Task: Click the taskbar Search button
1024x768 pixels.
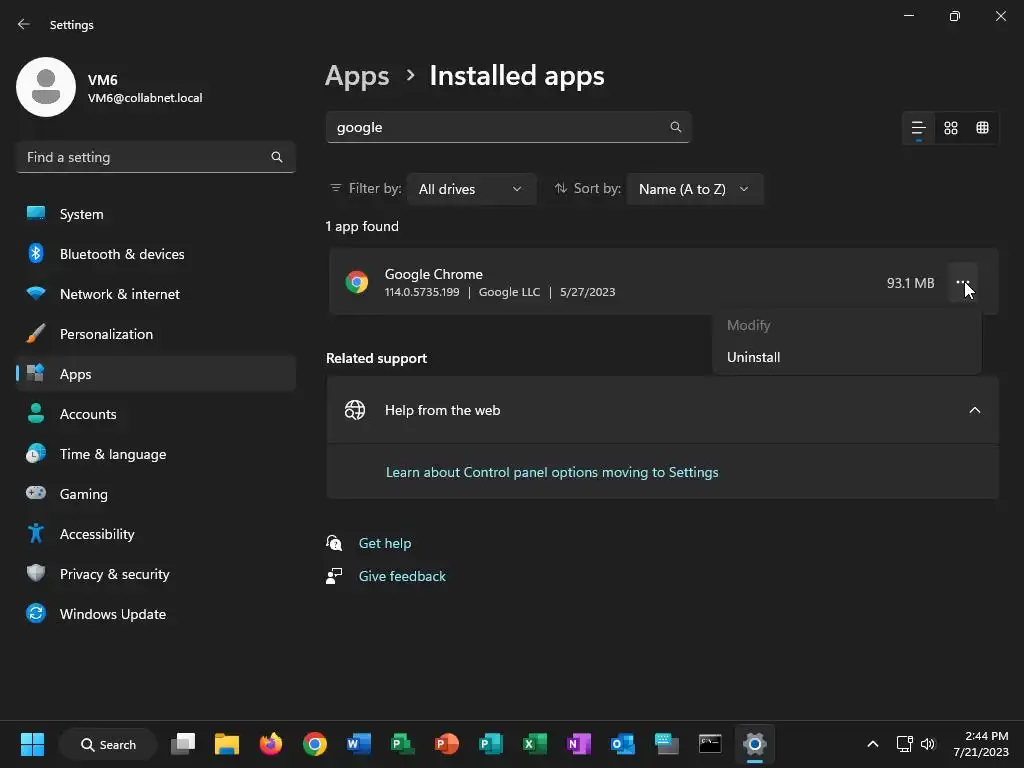Action: pos(108,744)
